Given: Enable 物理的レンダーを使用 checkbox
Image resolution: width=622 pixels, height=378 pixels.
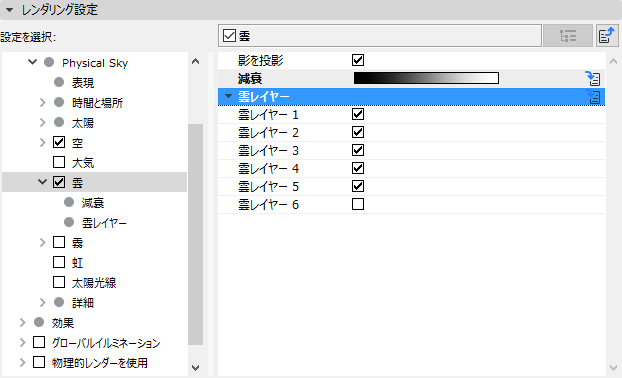Looking at the screenshot, I should (x=39, y=362).
